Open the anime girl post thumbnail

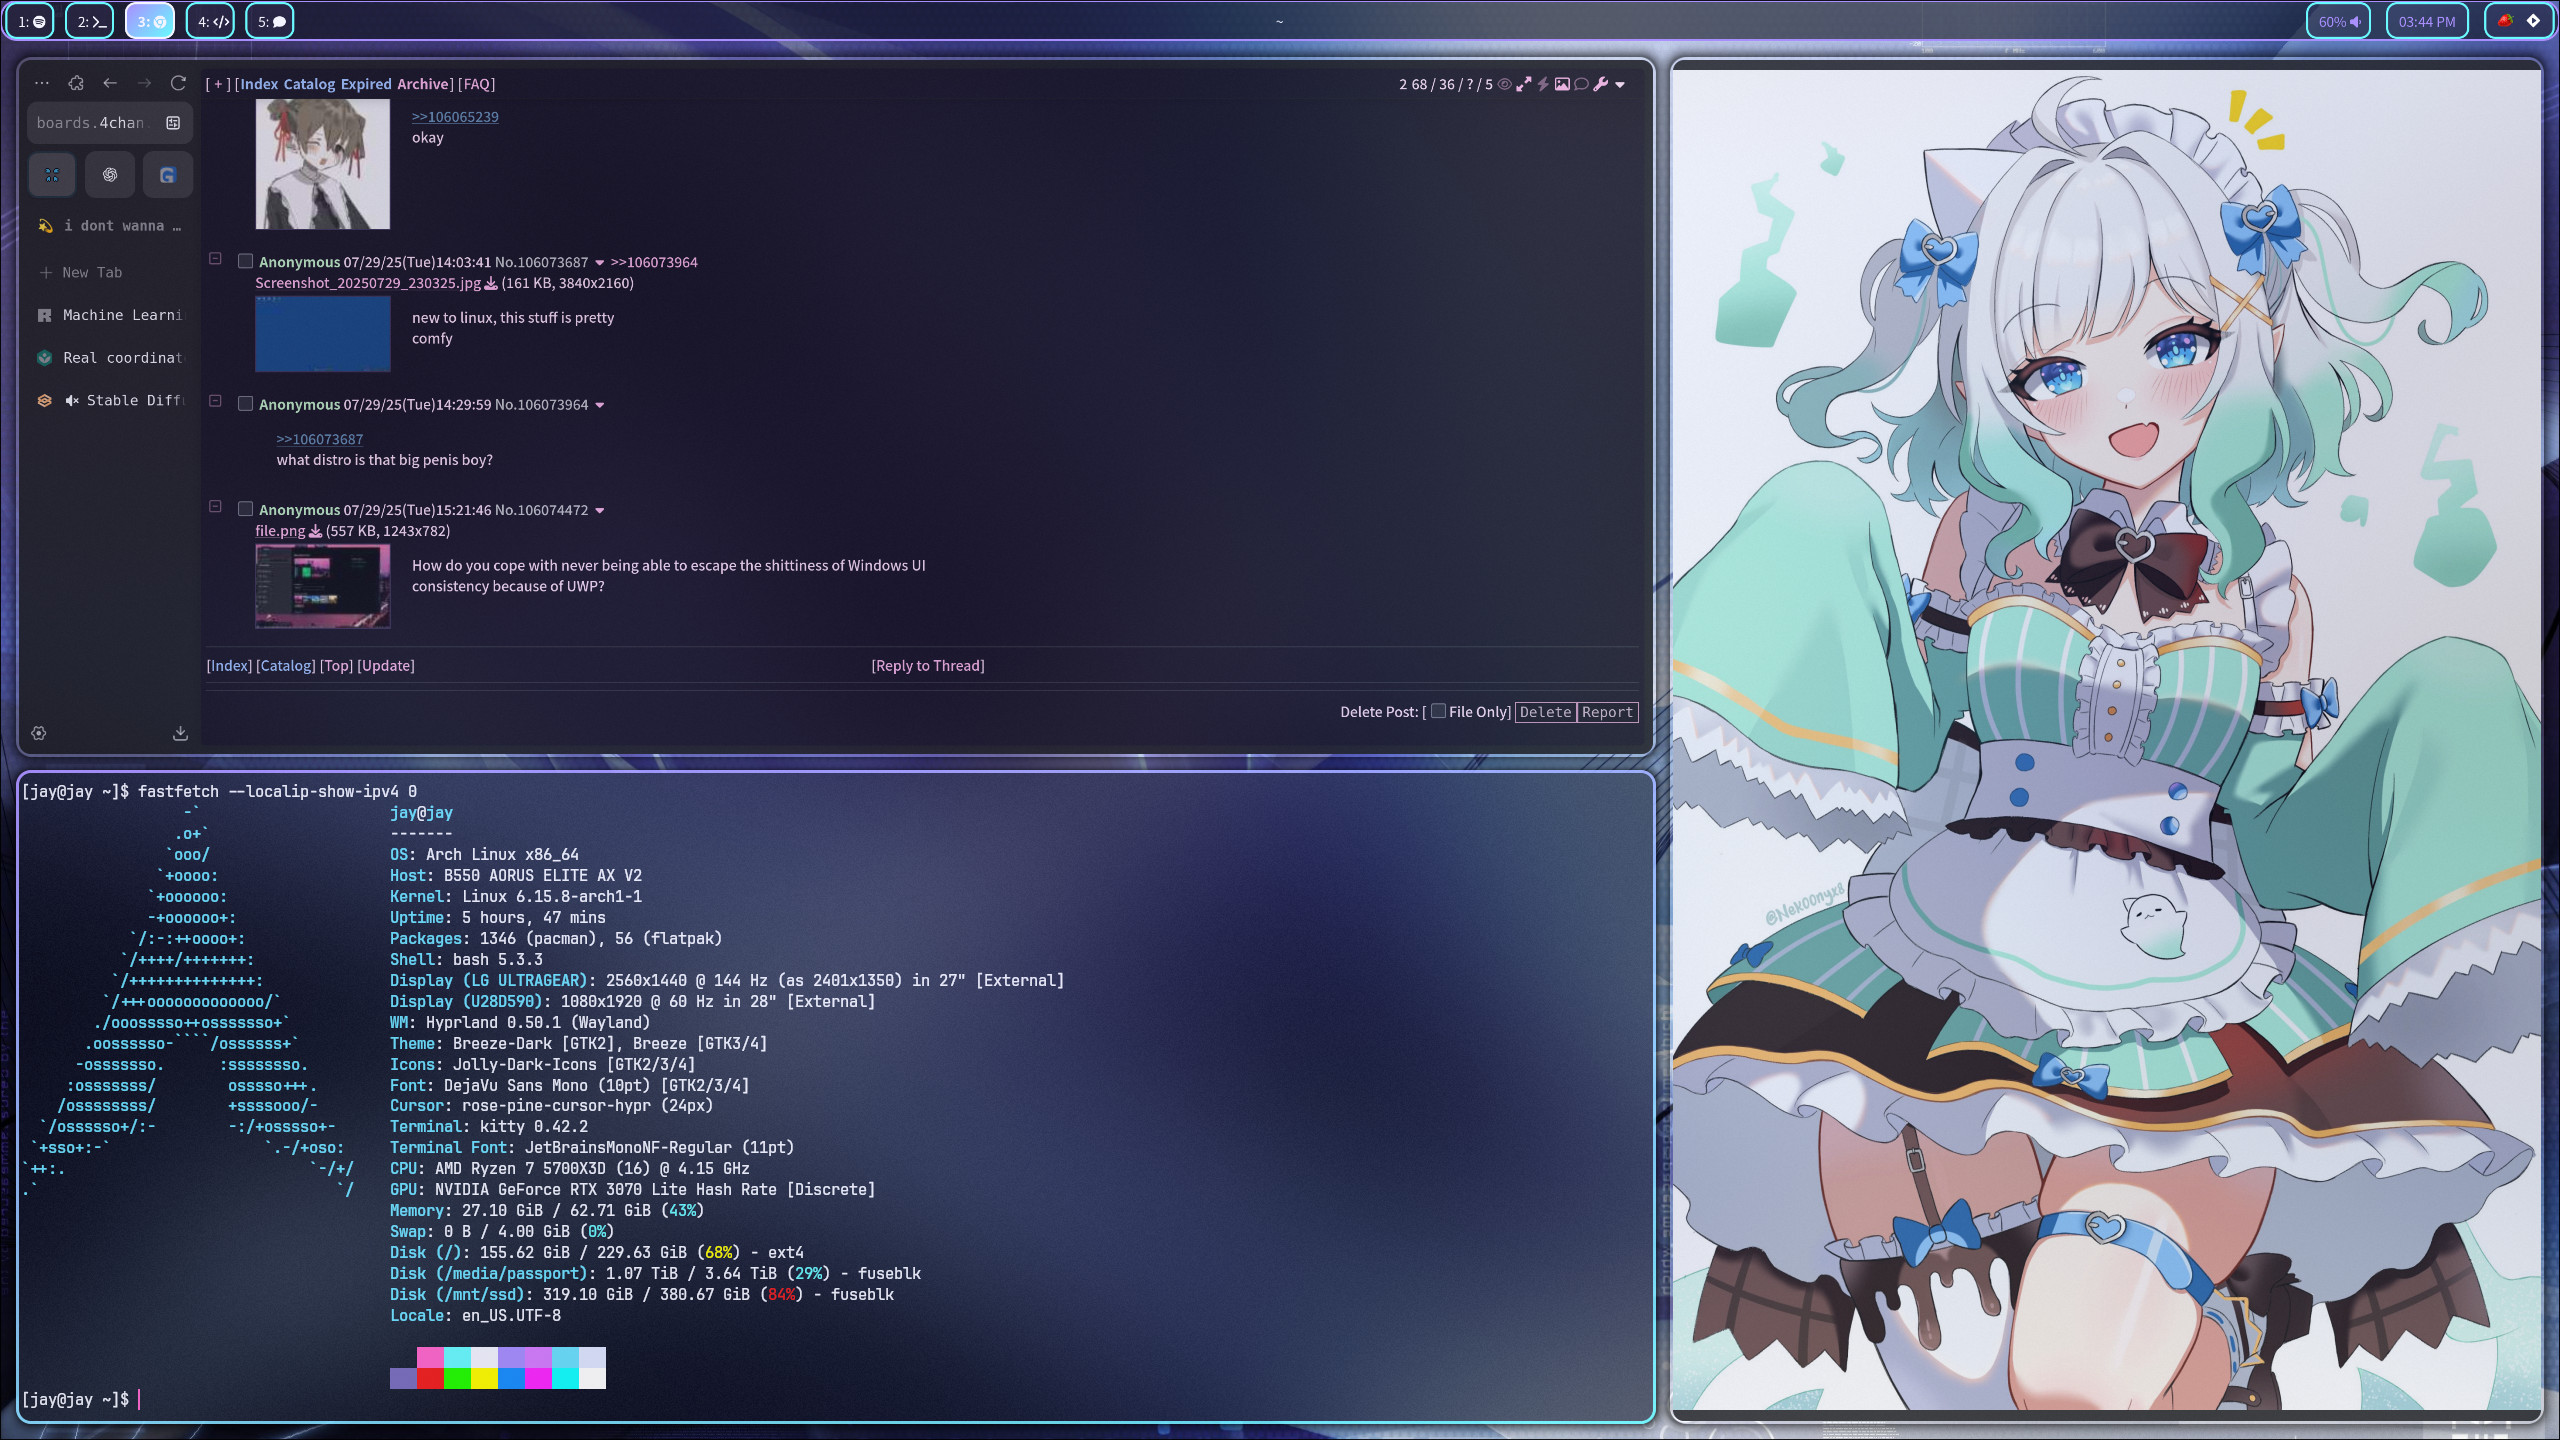323,164
